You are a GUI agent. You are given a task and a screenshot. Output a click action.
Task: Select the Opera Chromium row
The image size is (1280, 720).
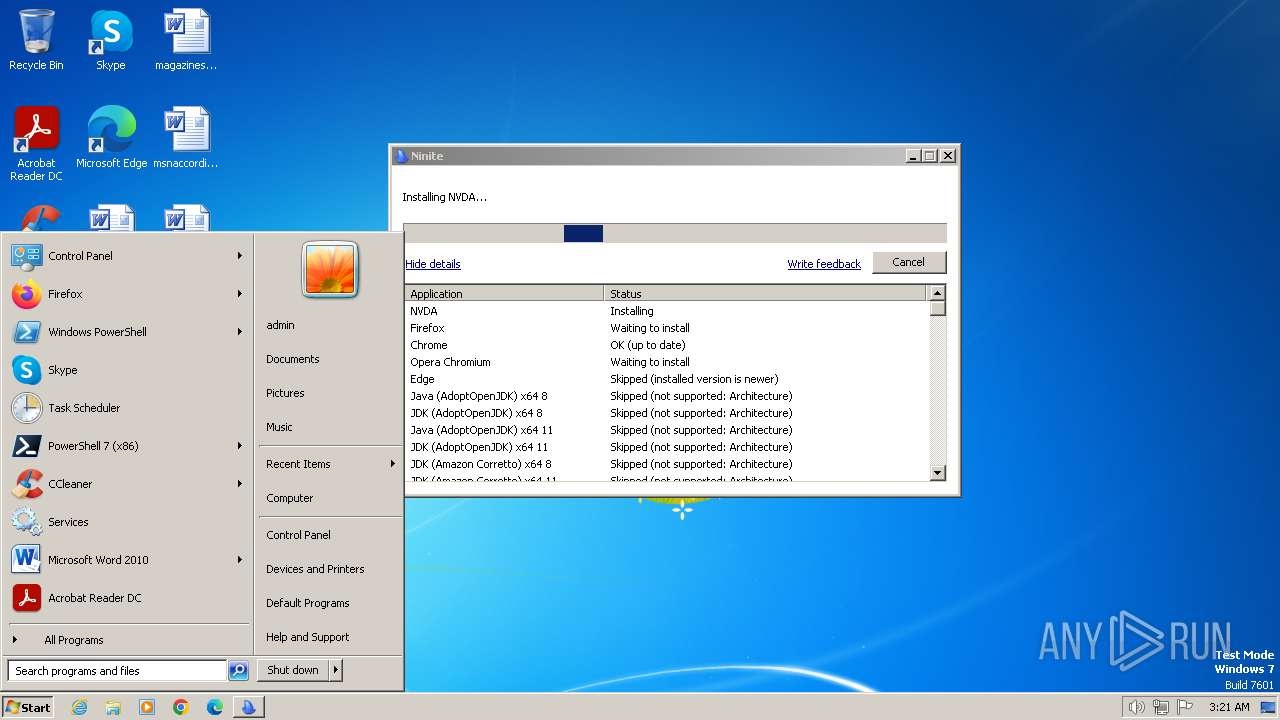click(x=667, y=362)
